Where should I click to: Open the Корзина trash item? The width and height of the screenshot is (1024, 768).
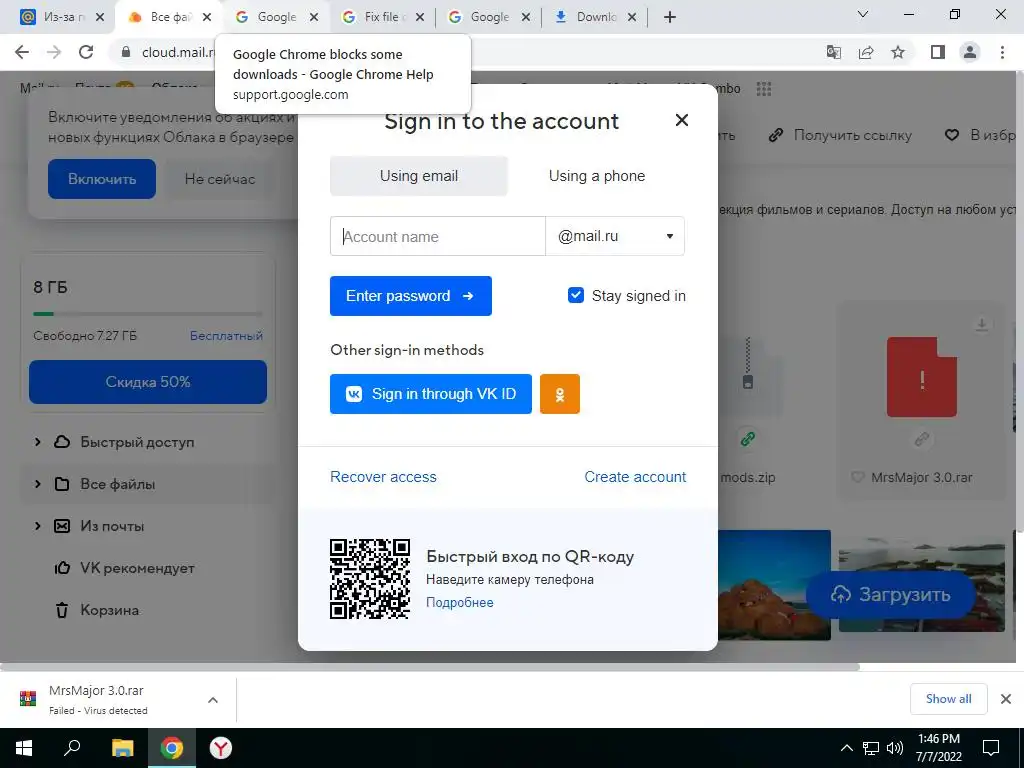point(109,610)
